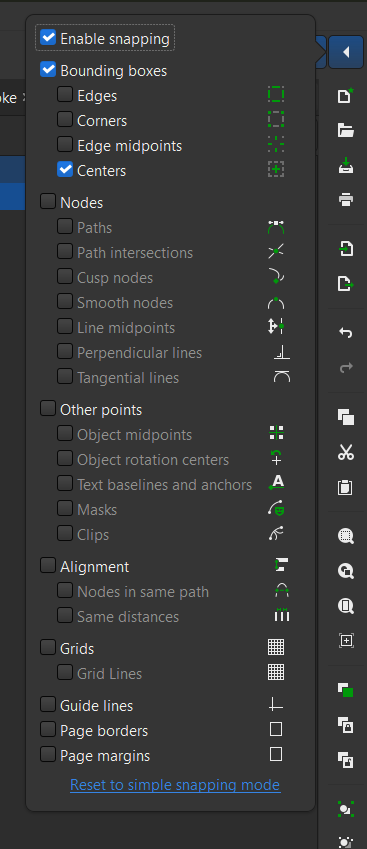Disable the Enable snapping checkbox
Image resolution: width=367 pixels, height=849 pixels.
click(48, 38)
